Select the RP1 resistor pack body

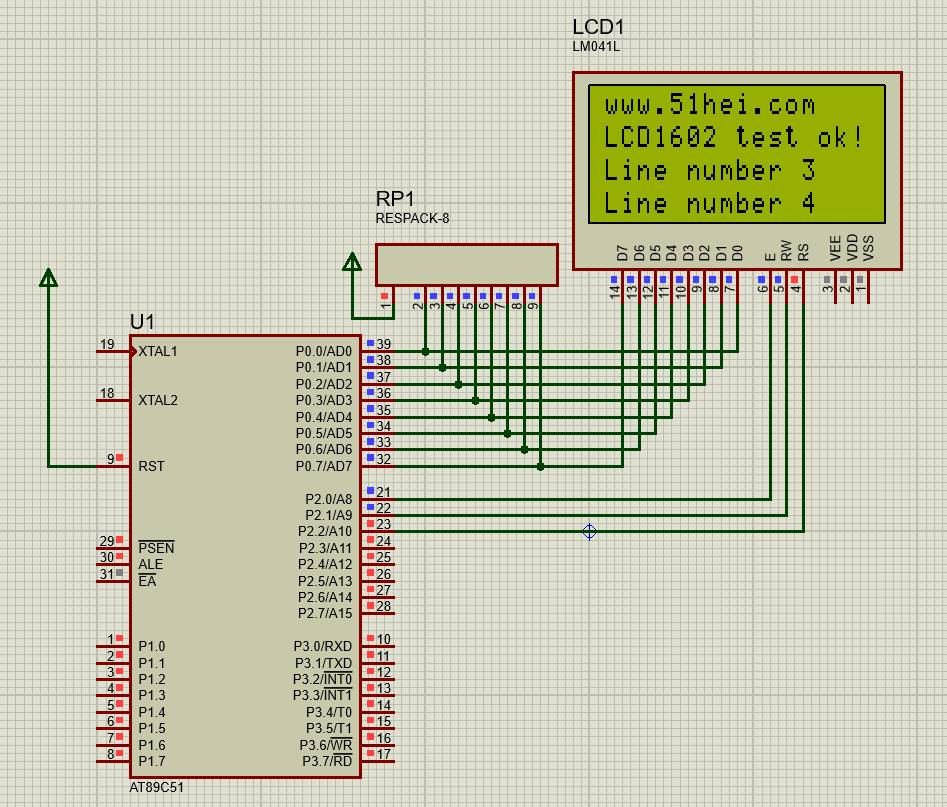(x=466, y=265)
